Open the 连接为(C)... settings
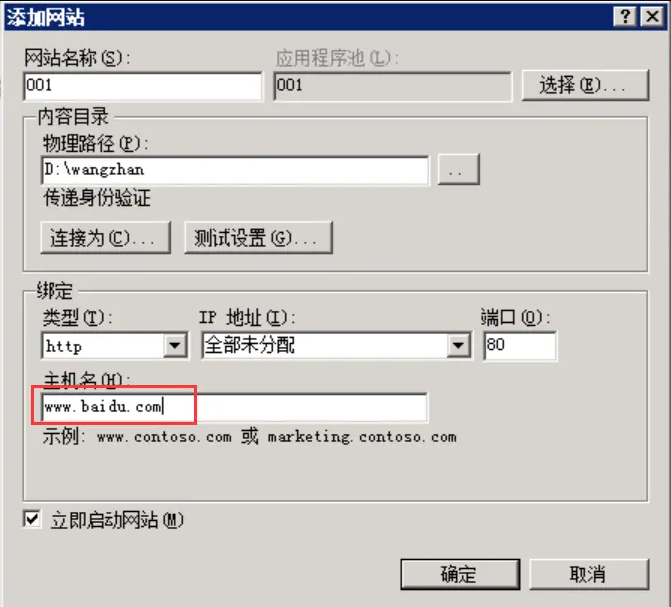Screen dimensions: 671x607 click(106, 238)
